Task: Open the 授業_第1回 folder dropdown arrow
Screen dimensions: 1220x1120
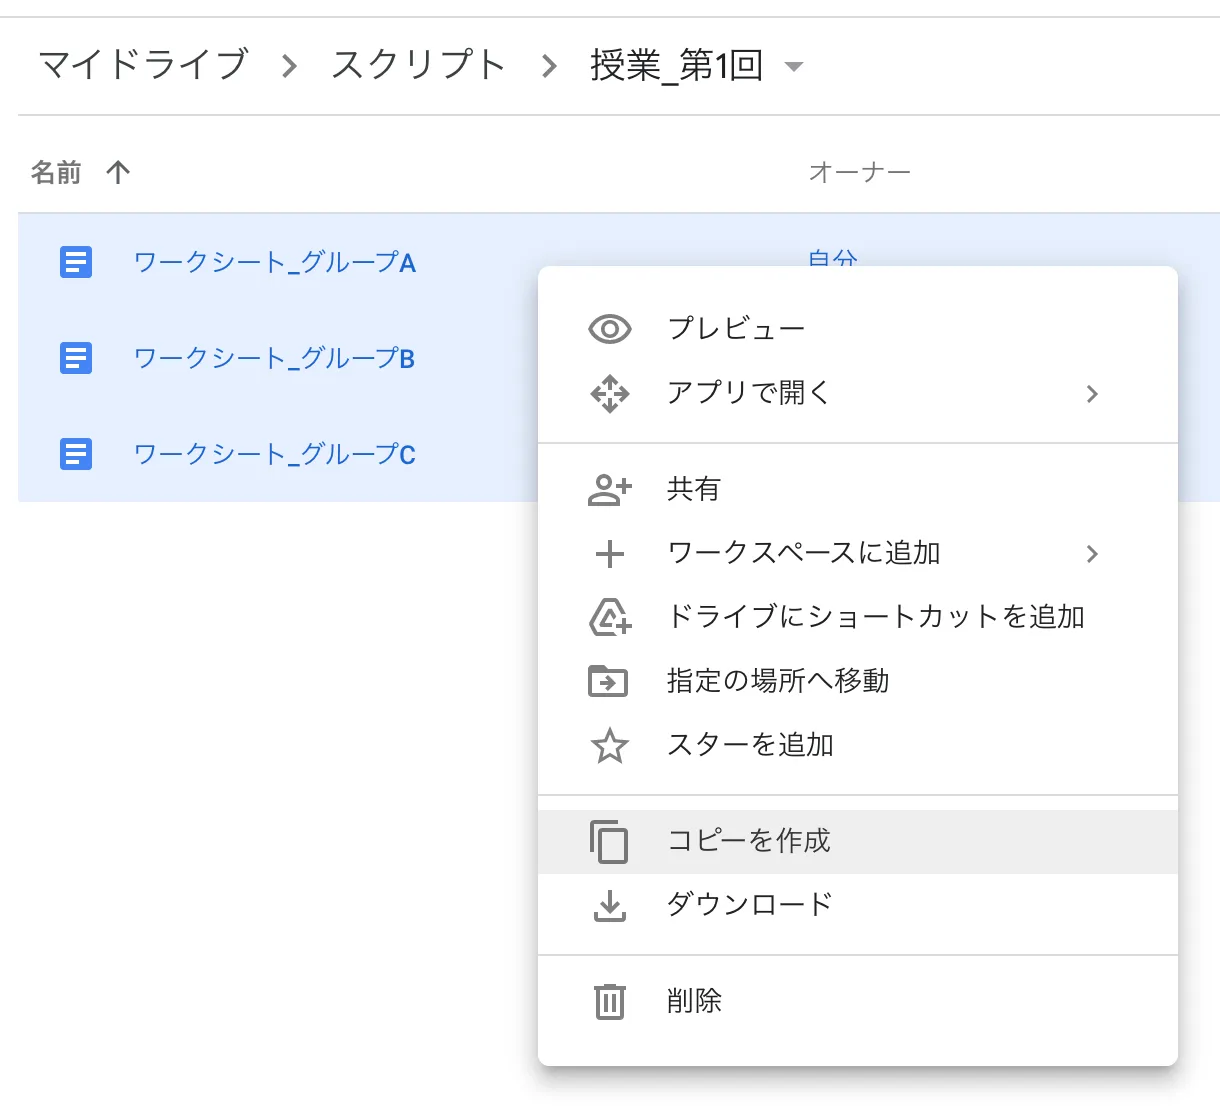Action: click(x=794, y=67)
